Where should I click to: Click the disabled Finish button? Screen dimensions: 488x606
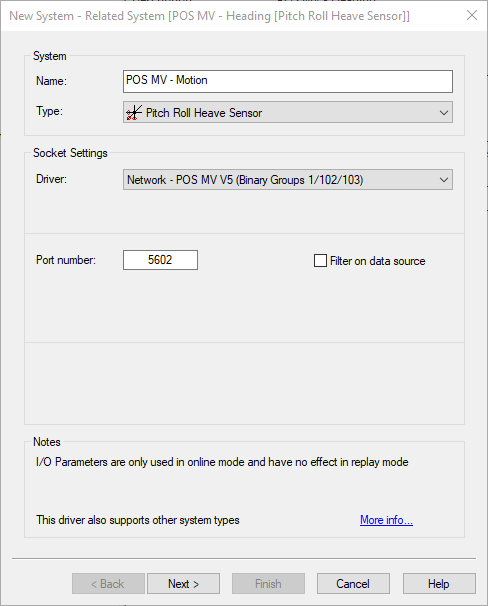coord(268,584)
